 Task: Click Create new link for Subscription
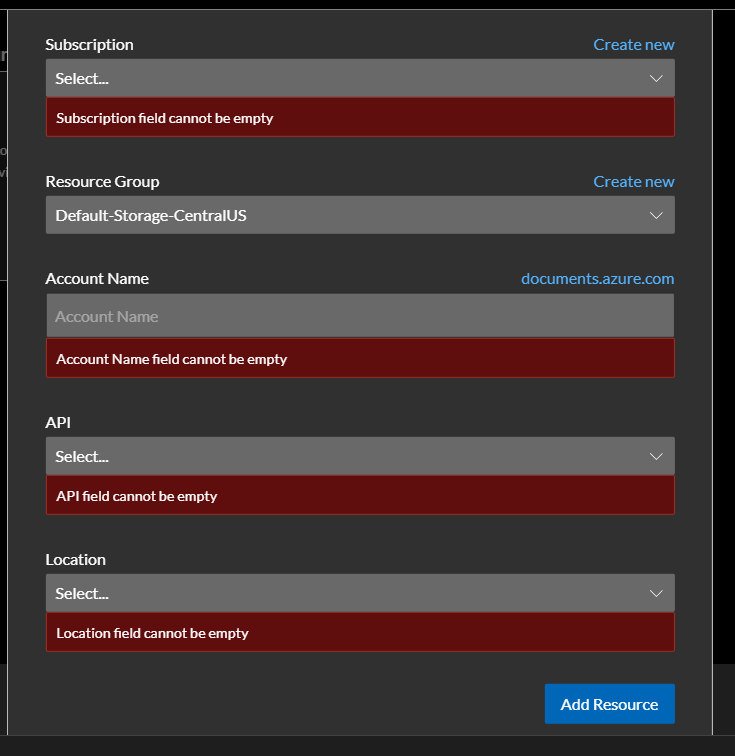click(633, 44)
